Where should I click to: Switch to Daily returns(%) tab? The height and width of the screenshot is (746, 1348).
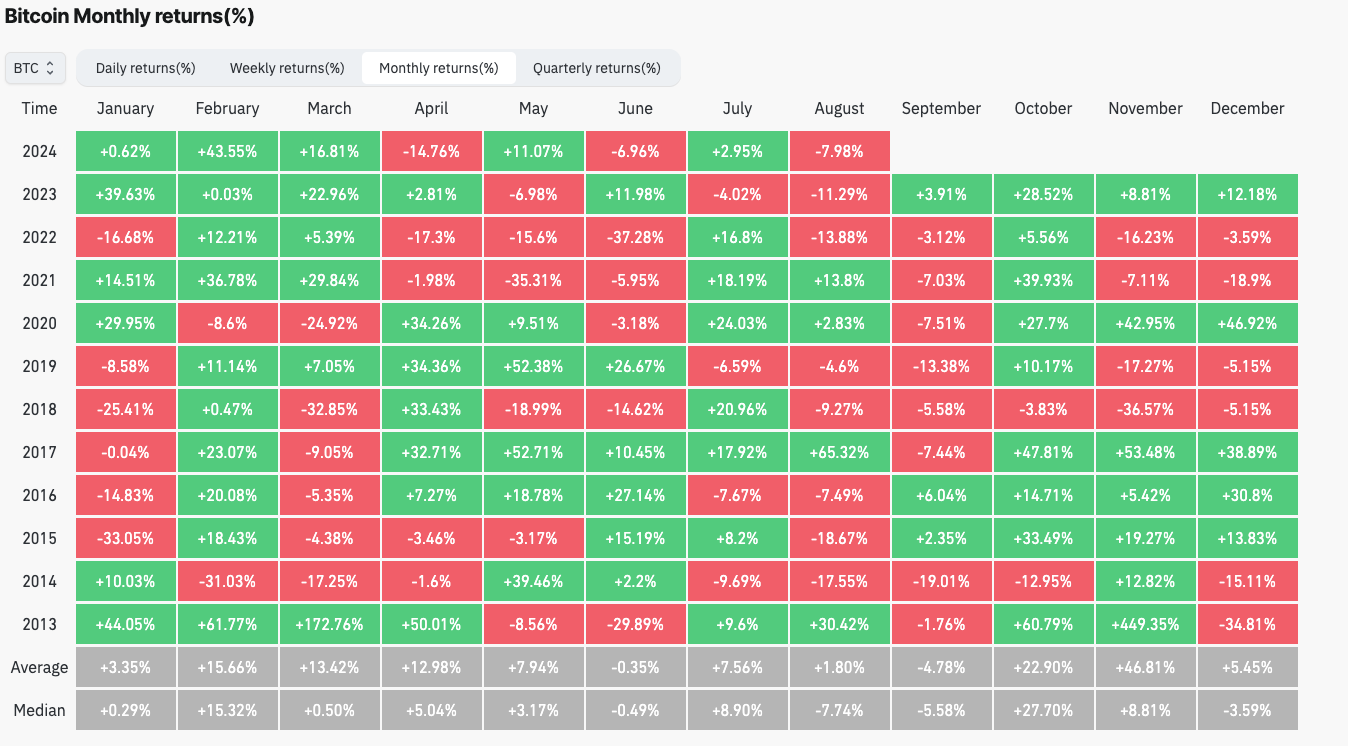click(145, 68)
